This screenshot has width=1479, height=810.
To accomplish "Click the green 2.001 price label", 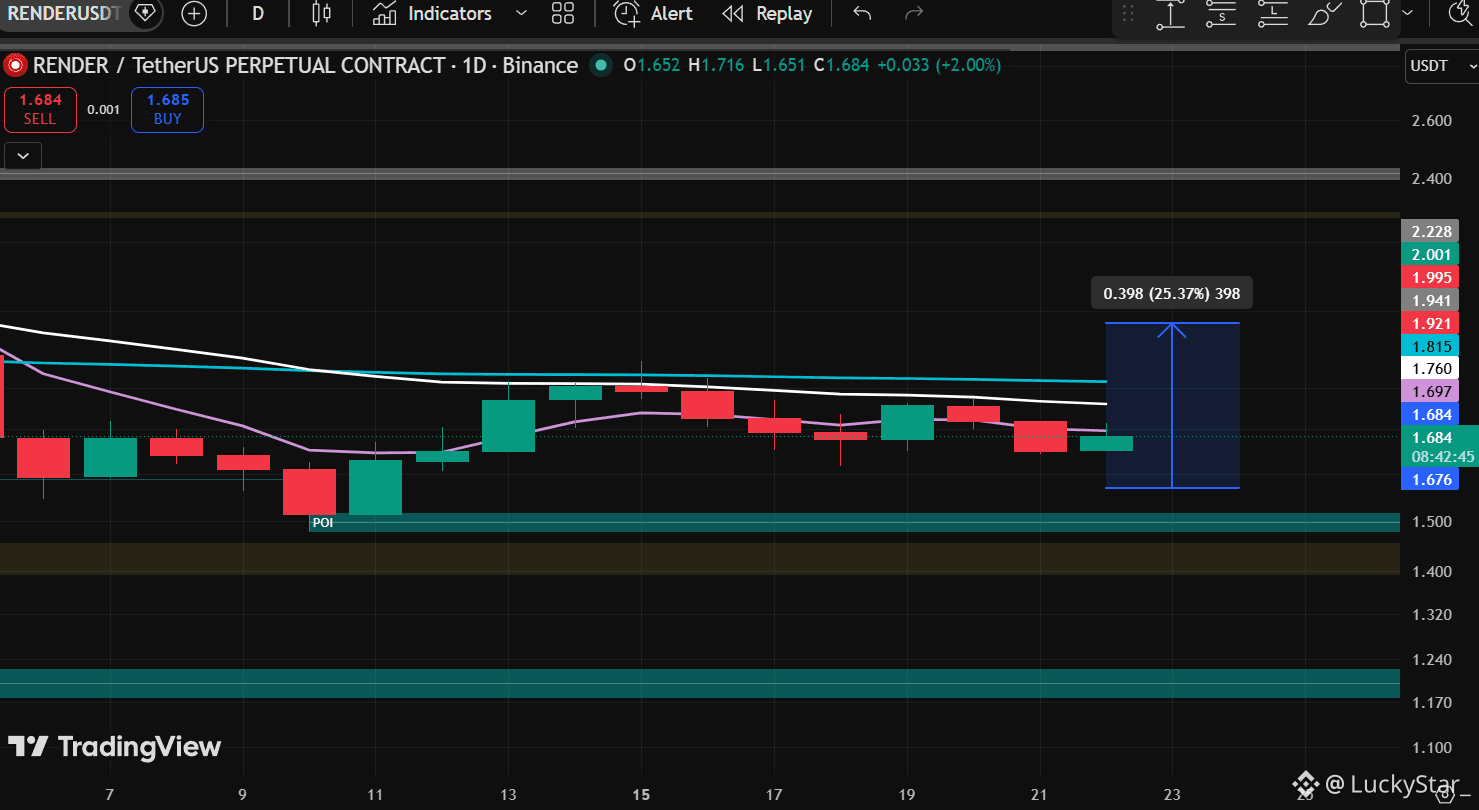I will coord(1432,254).
